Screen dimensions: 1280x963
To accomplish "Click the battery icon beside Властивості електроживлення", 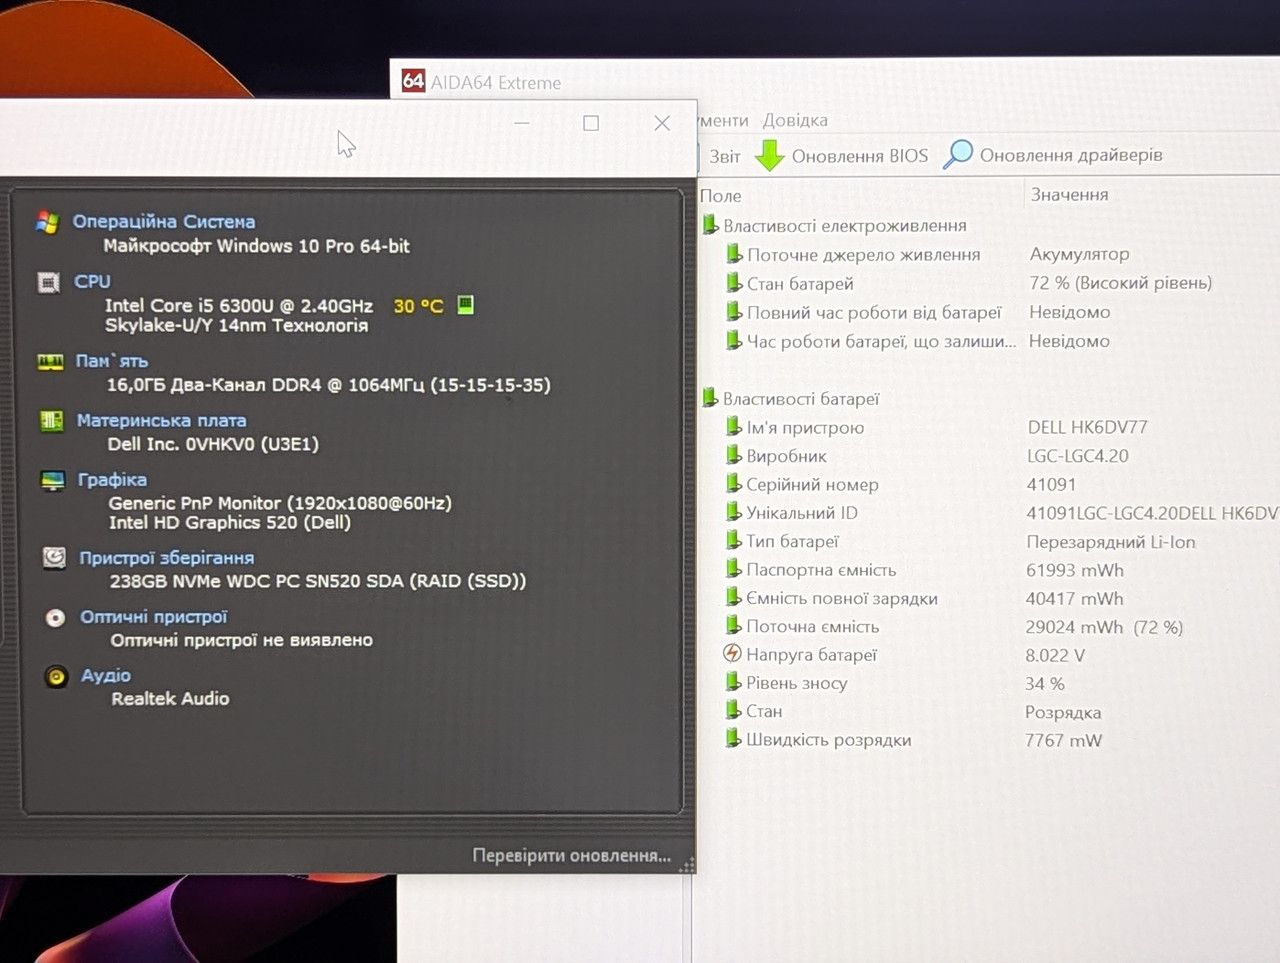I will 710,225.
